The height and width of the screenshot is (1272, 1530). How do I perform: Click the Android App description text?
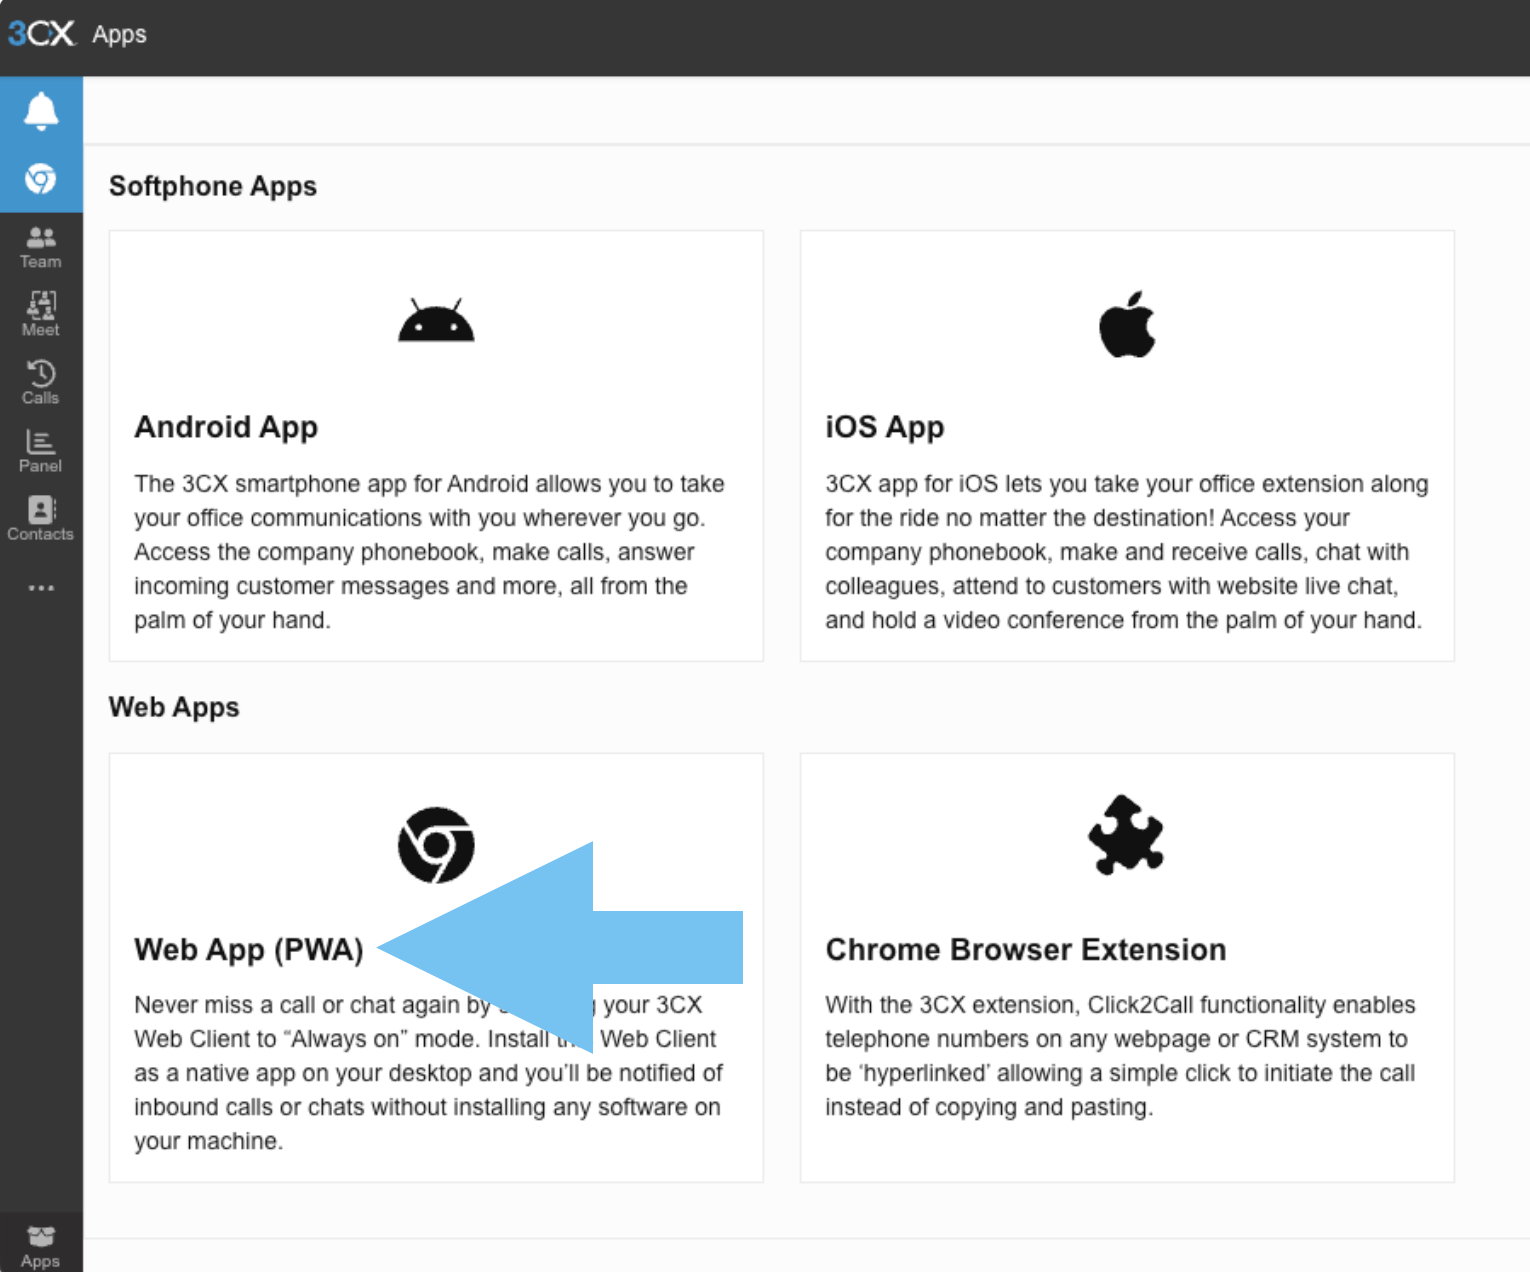coord(430,552)
